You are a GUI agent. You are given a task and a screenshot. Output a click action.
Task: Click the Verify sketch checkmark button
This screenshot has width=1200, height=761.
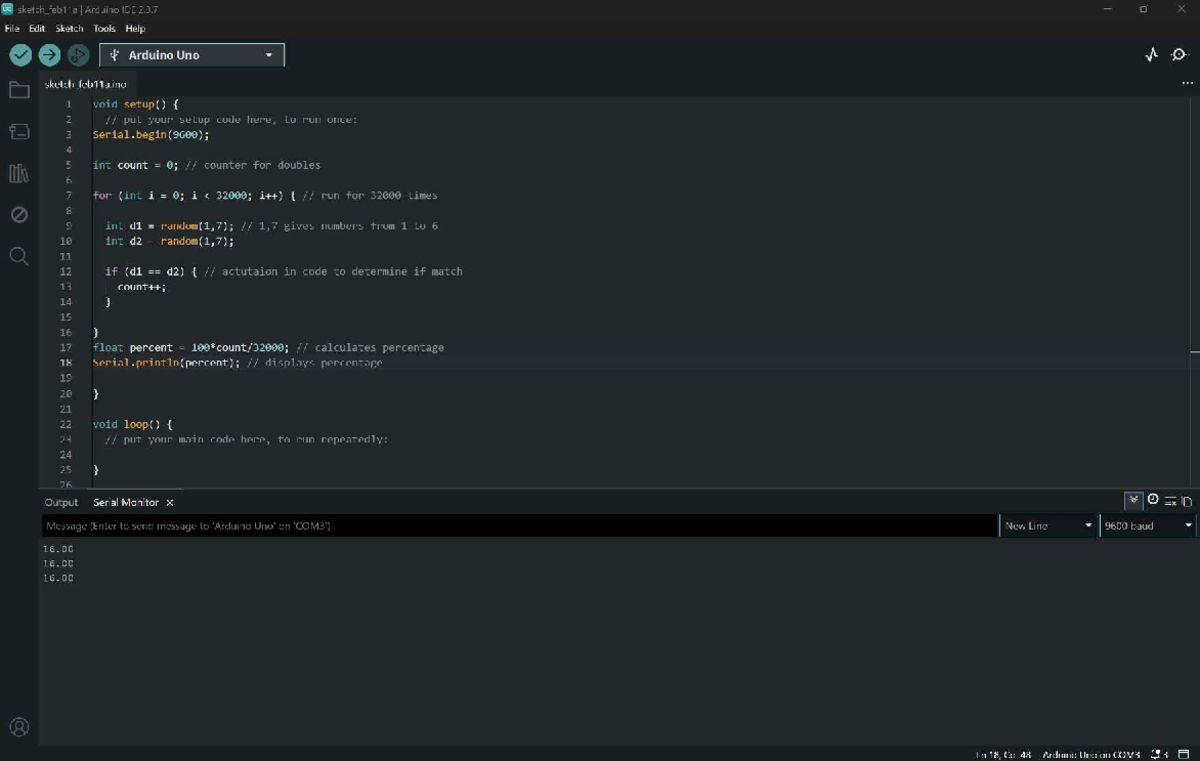point(20,55)
